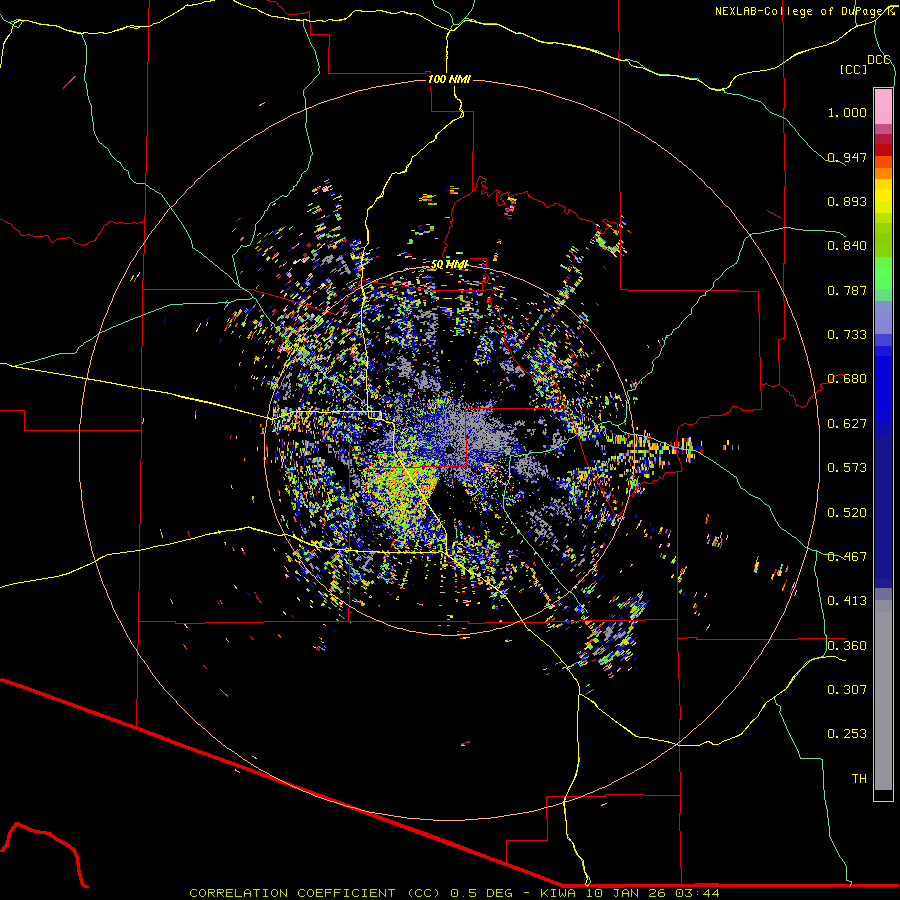Click the black radar site dot at center

pyautogui.click(x=449, y=449)
